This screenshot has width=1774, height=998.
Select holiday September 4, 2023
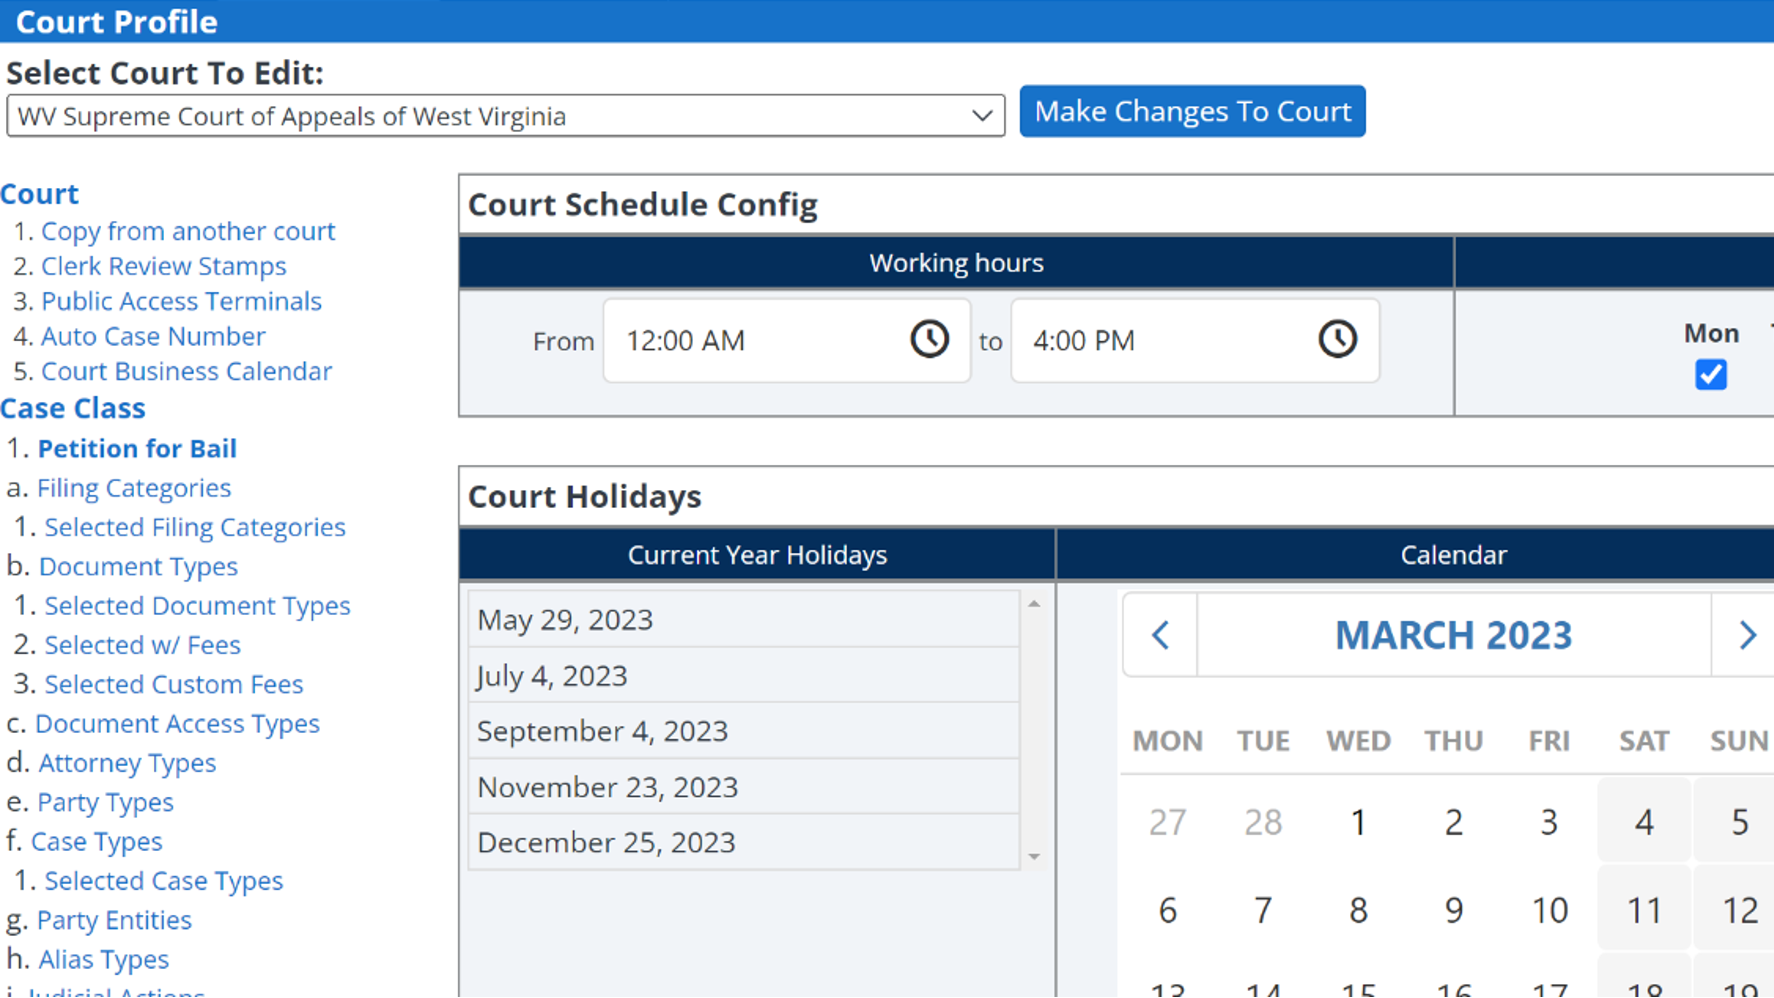tap(743, 731)
